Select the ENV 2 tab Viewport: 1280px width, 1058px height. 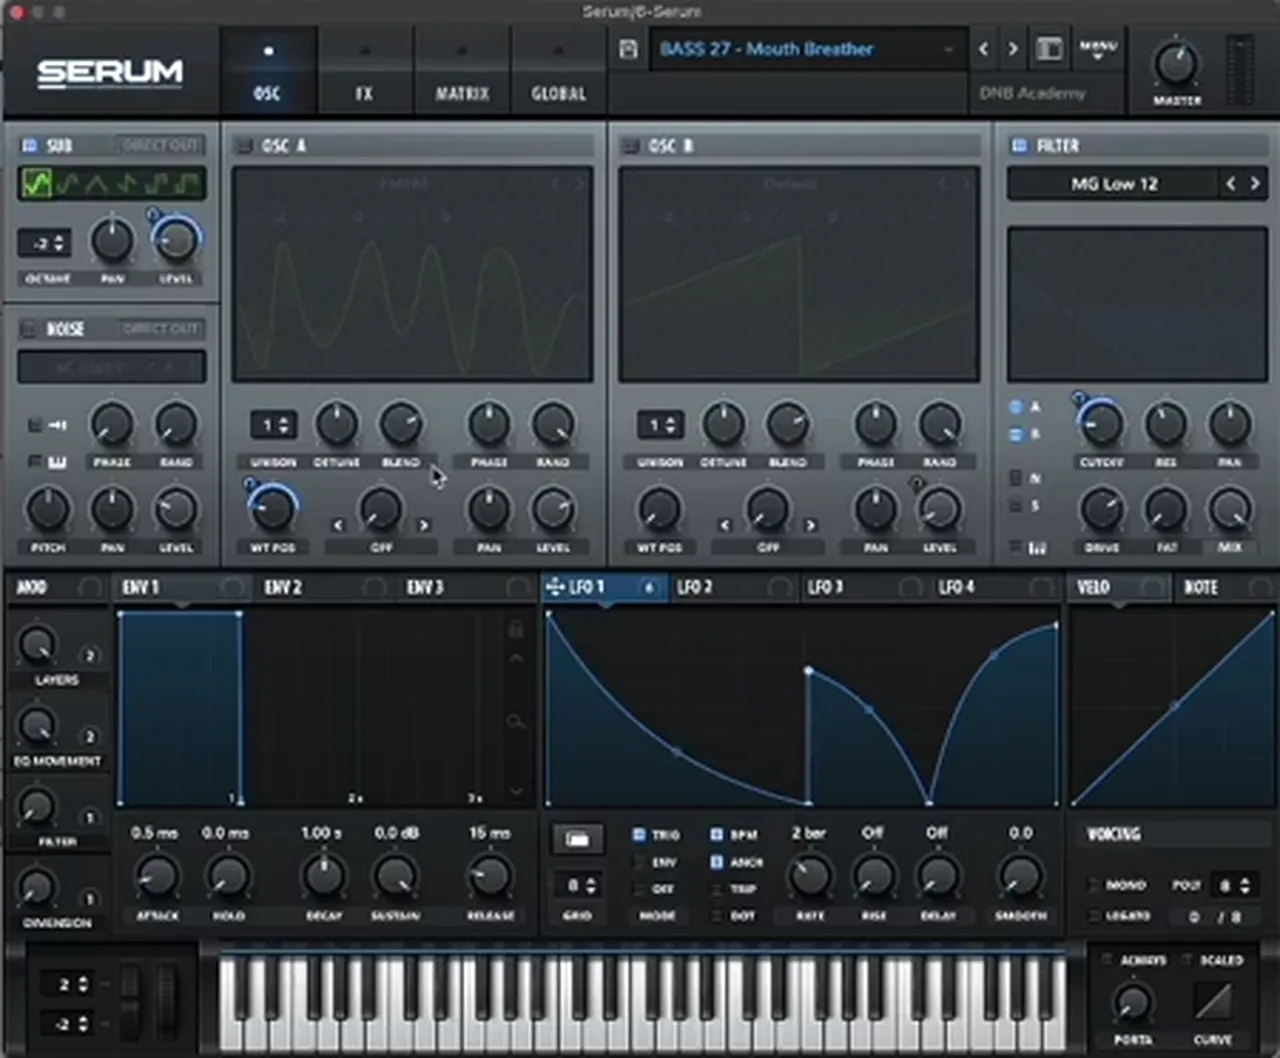coord(323,587)
